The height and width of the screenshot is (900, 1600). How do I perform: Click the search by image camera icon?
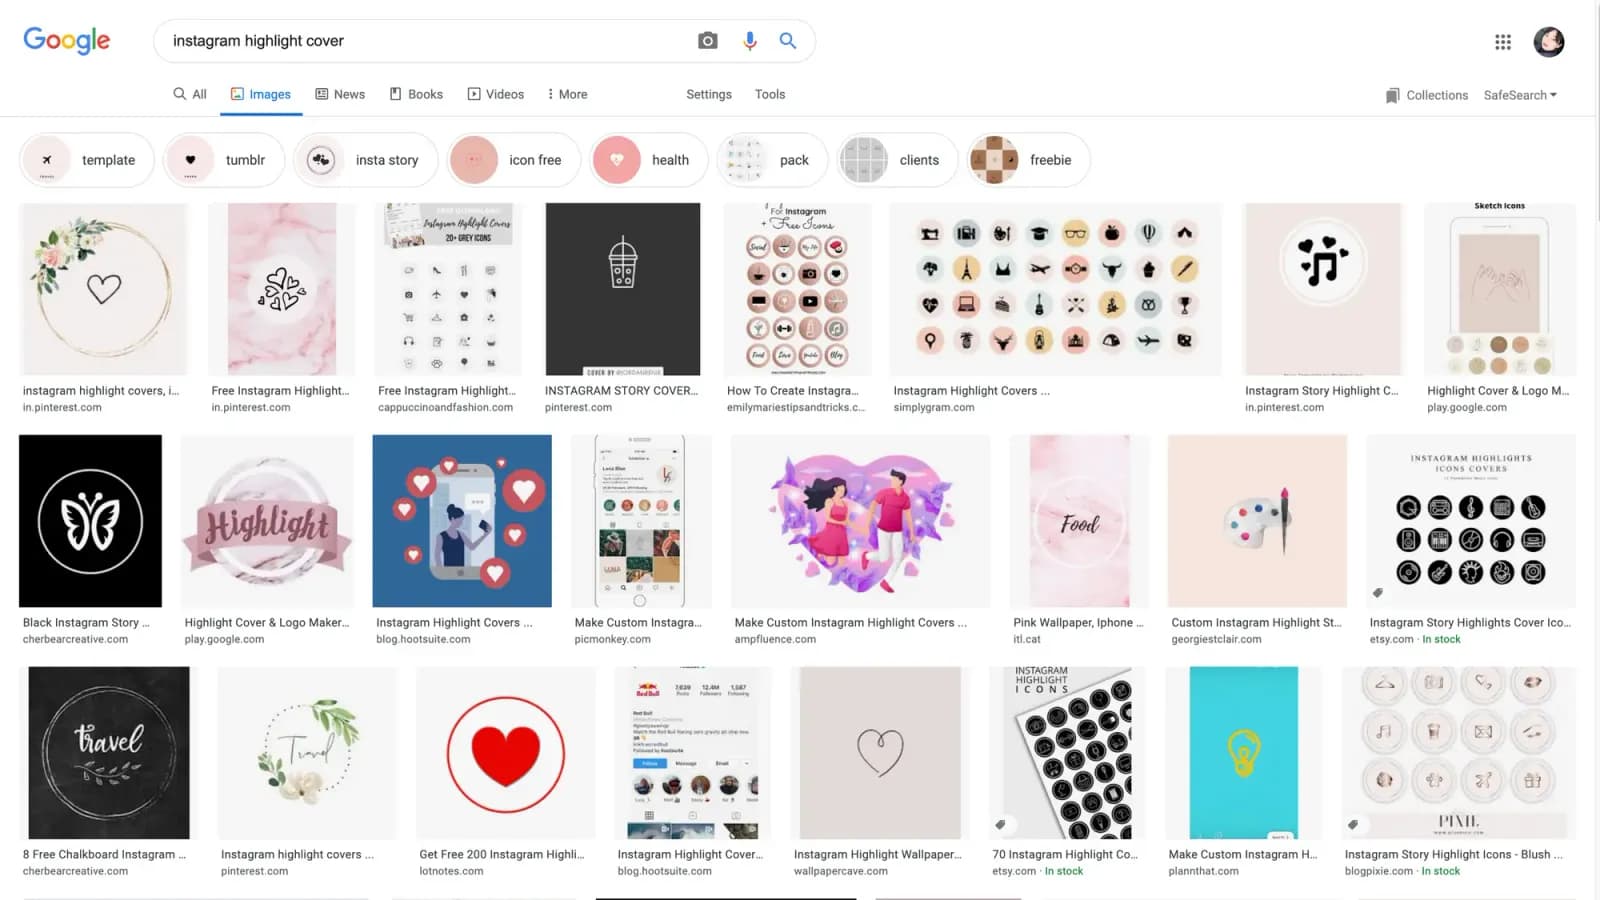pyautogui.click(x=708, y=41)
